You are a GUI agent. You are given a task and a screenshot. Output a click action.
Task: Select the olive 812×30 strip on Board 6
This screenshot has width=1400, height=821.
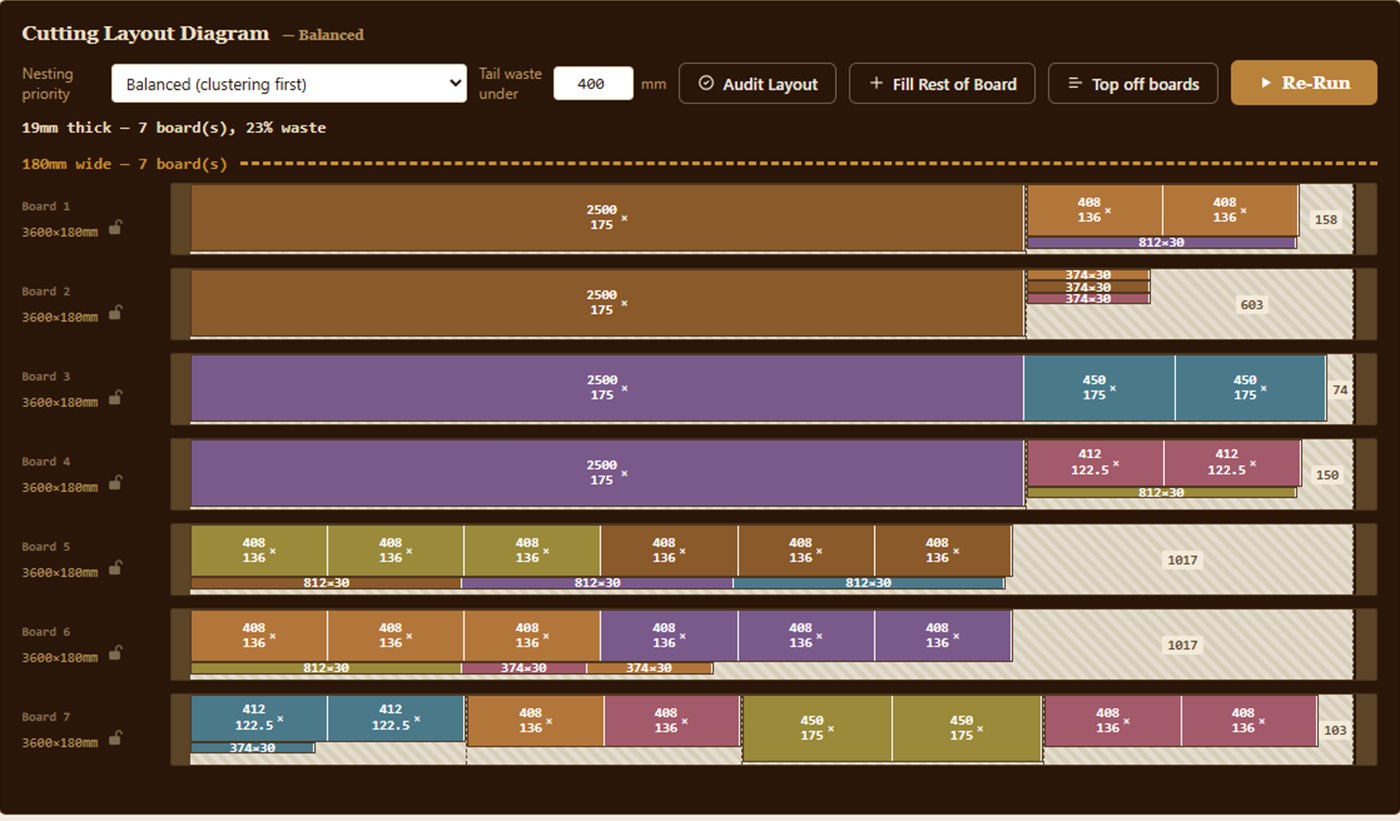pyautogui.click(x=326, y=668)
